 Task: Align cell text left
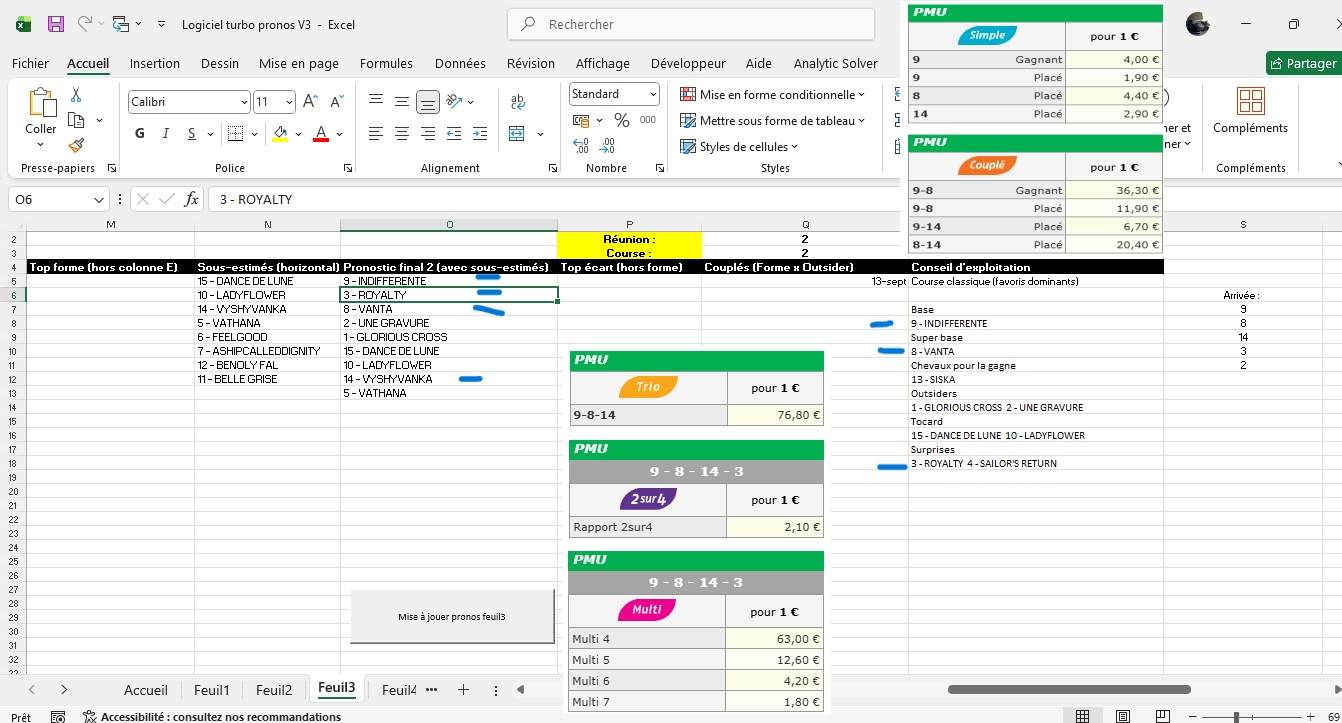pyautogui.click(x=376, y=133)
